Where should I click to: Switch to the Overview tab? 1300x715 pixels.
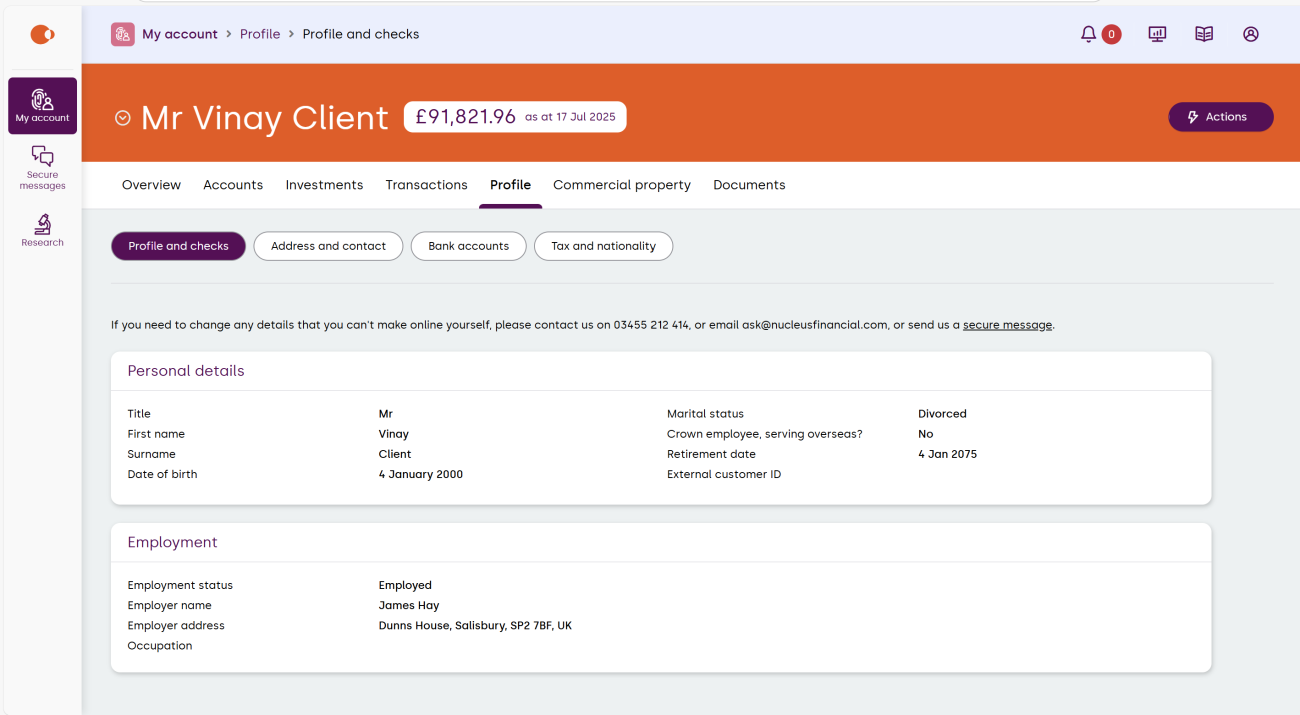[x=151, y=185]
